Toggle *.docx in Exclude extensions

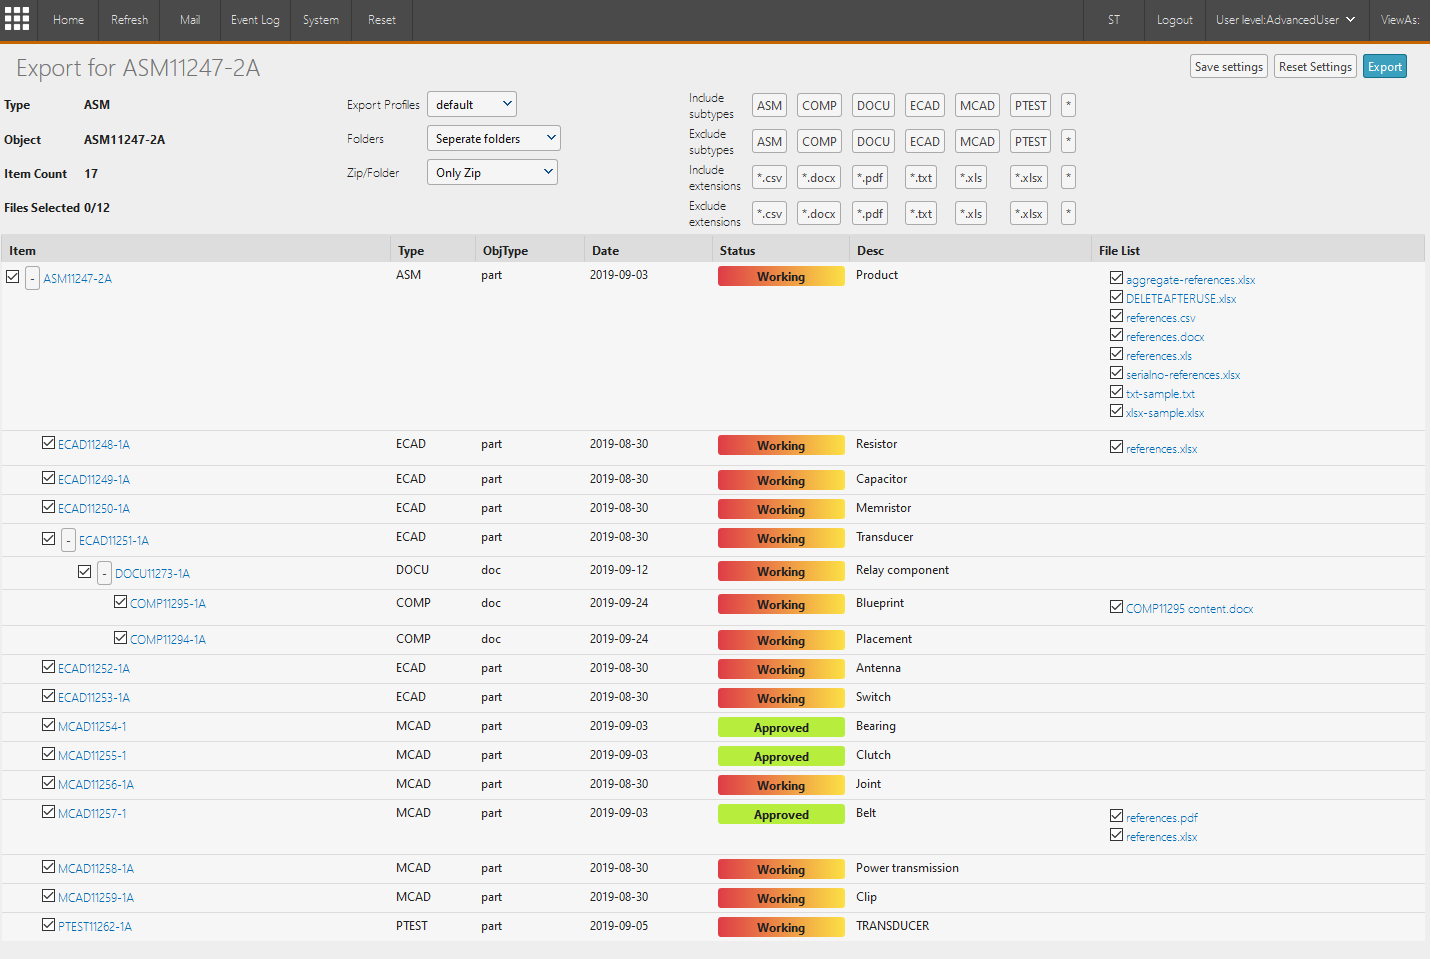click(819, 213)
